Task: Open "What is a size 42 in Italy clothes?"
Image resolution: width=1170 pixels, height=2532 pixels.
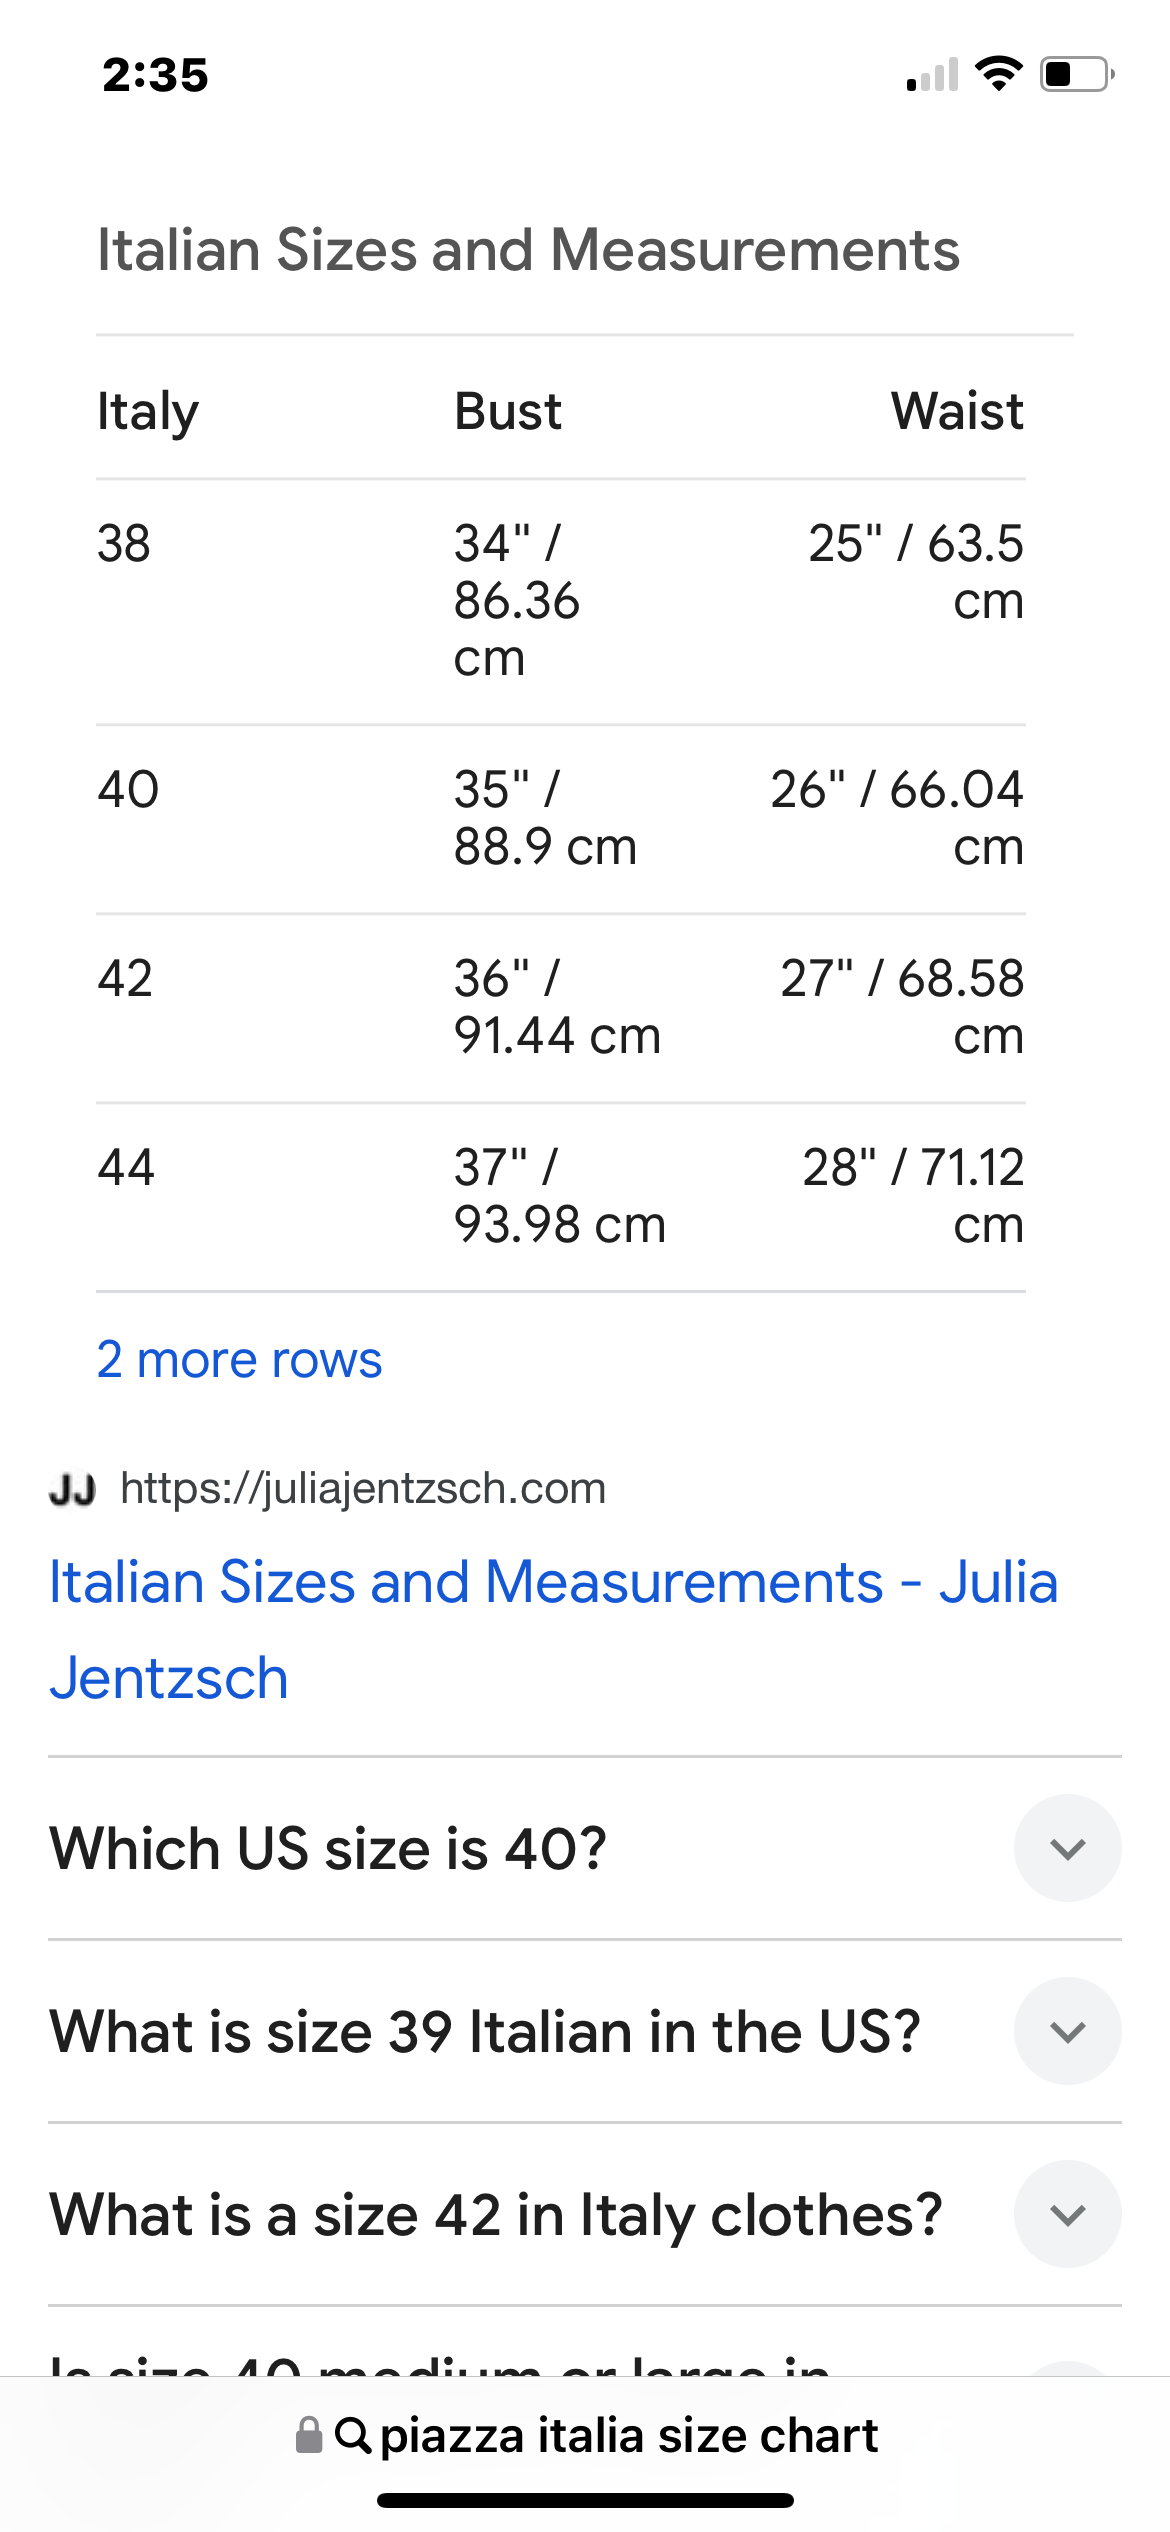Action: 496,2214
